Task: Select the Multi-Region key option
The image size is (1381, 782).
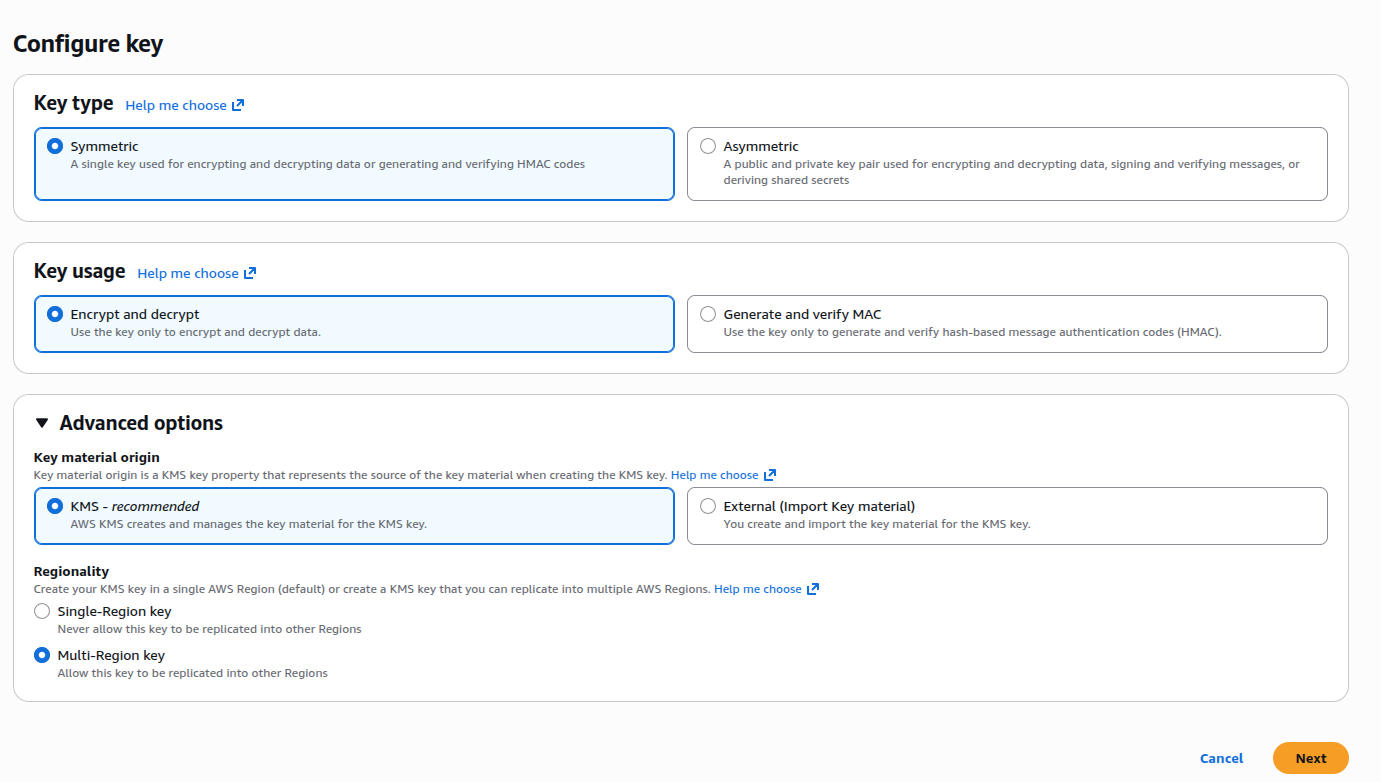Action: point(41,654)
